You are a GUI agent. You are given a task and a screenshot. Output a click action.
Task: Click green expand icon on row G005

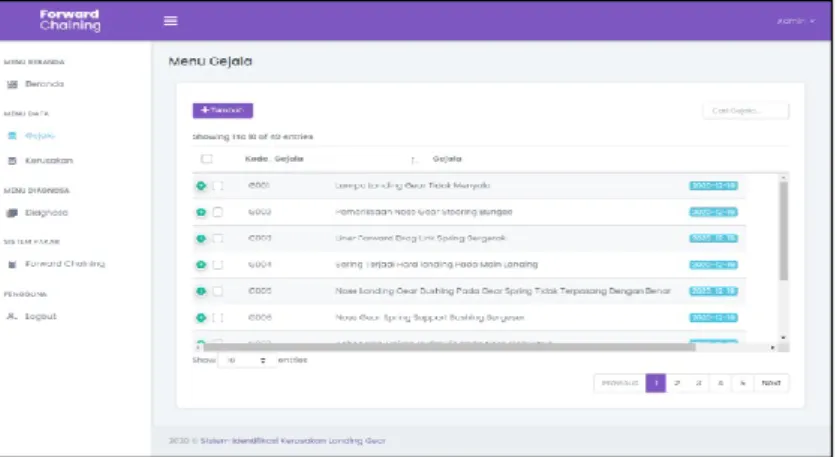tap(201, 291)
